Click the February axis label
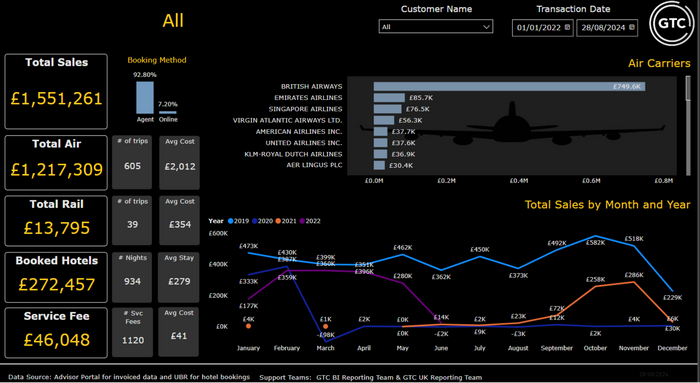 tap(287, 348)
